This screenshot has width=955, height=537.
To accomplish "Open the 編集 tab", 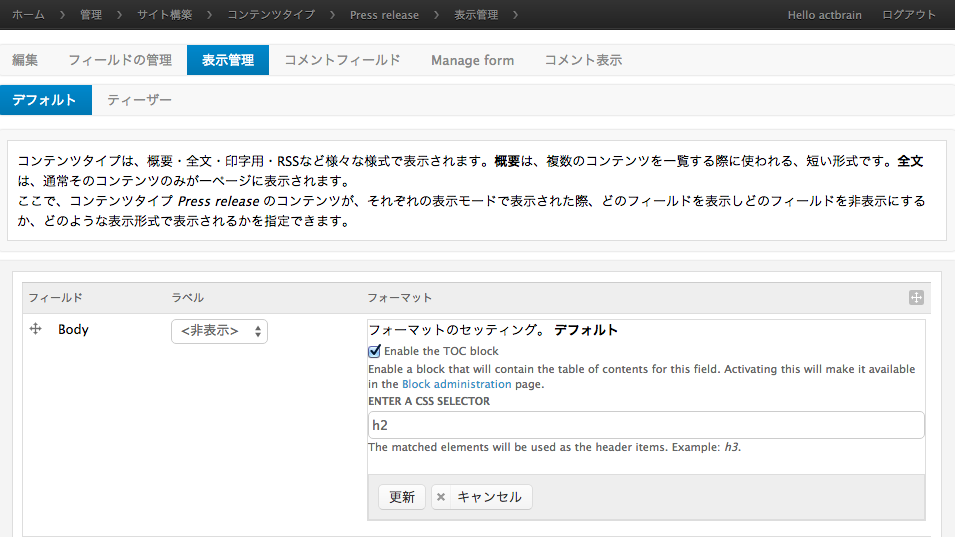I will point(25,60).
